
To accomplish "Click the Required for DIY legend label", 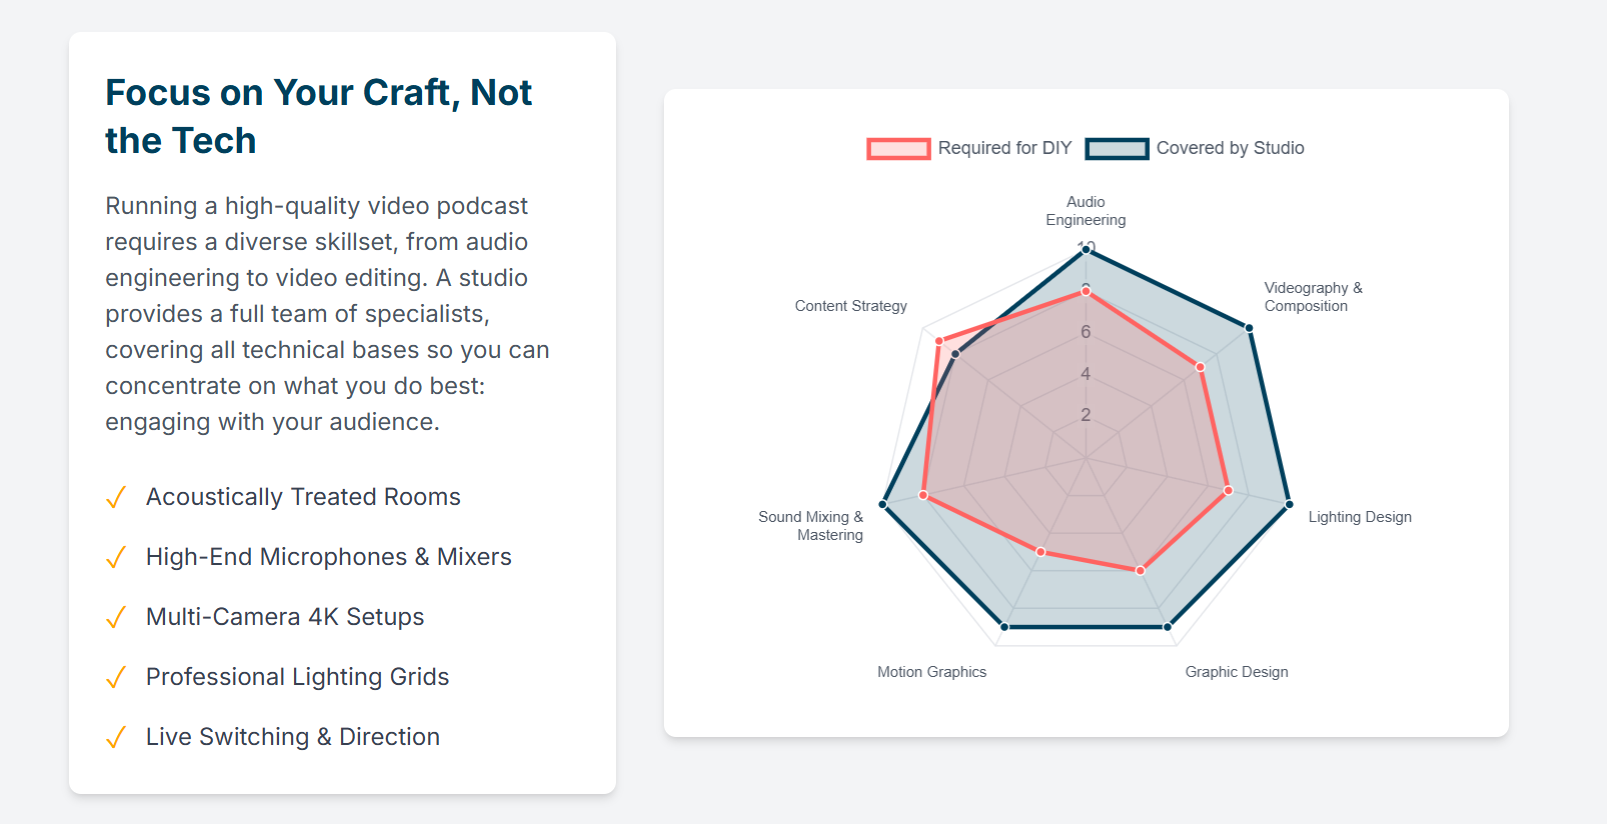I will coord(1004,148).
